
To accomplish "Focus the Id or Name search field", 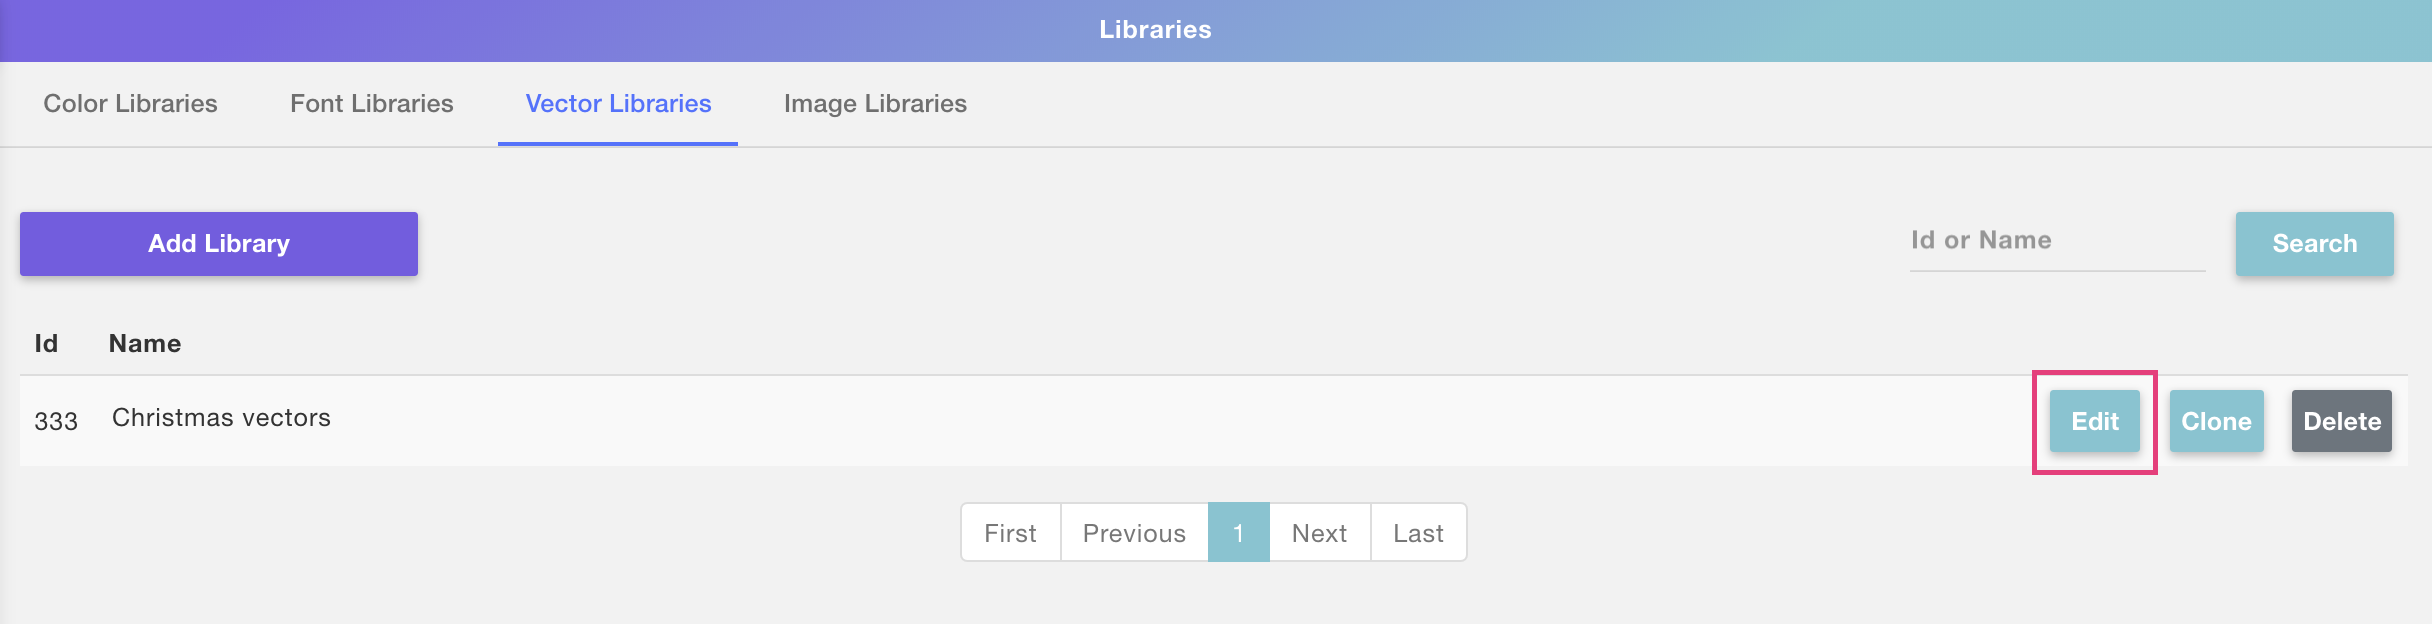I will click(x=2056, y=241).
